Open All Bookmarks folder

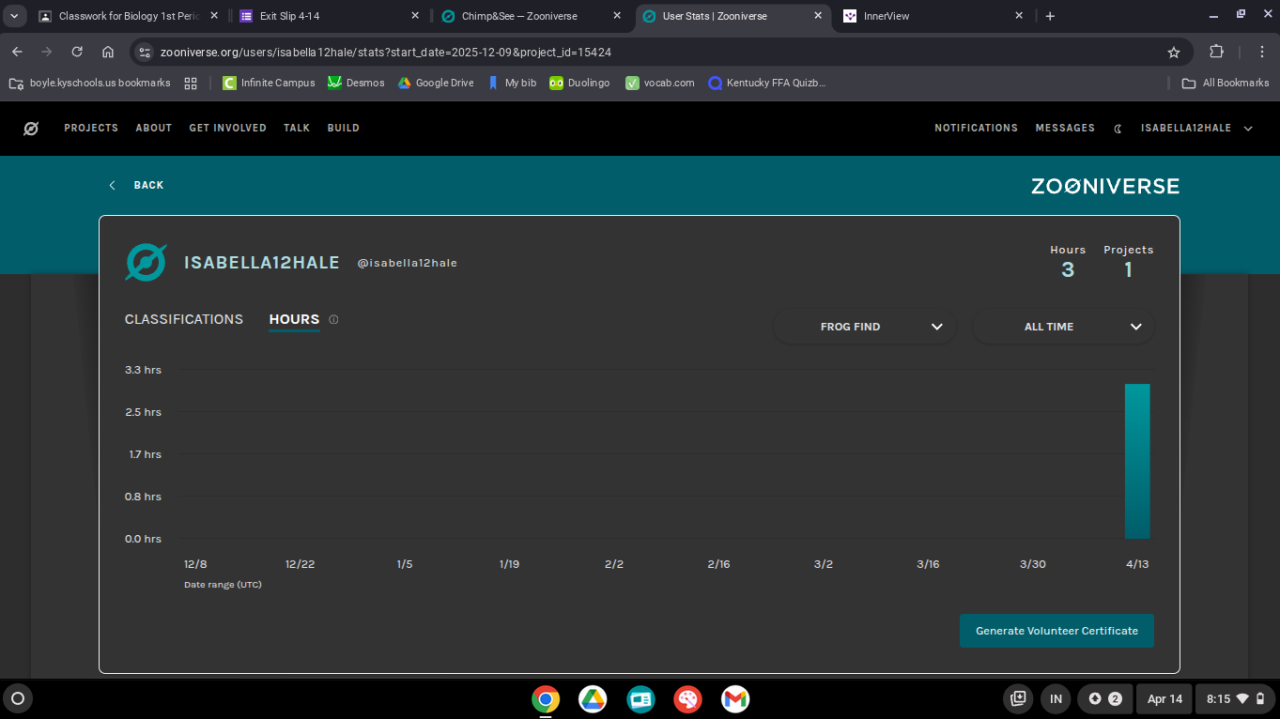pos(1225,83)
